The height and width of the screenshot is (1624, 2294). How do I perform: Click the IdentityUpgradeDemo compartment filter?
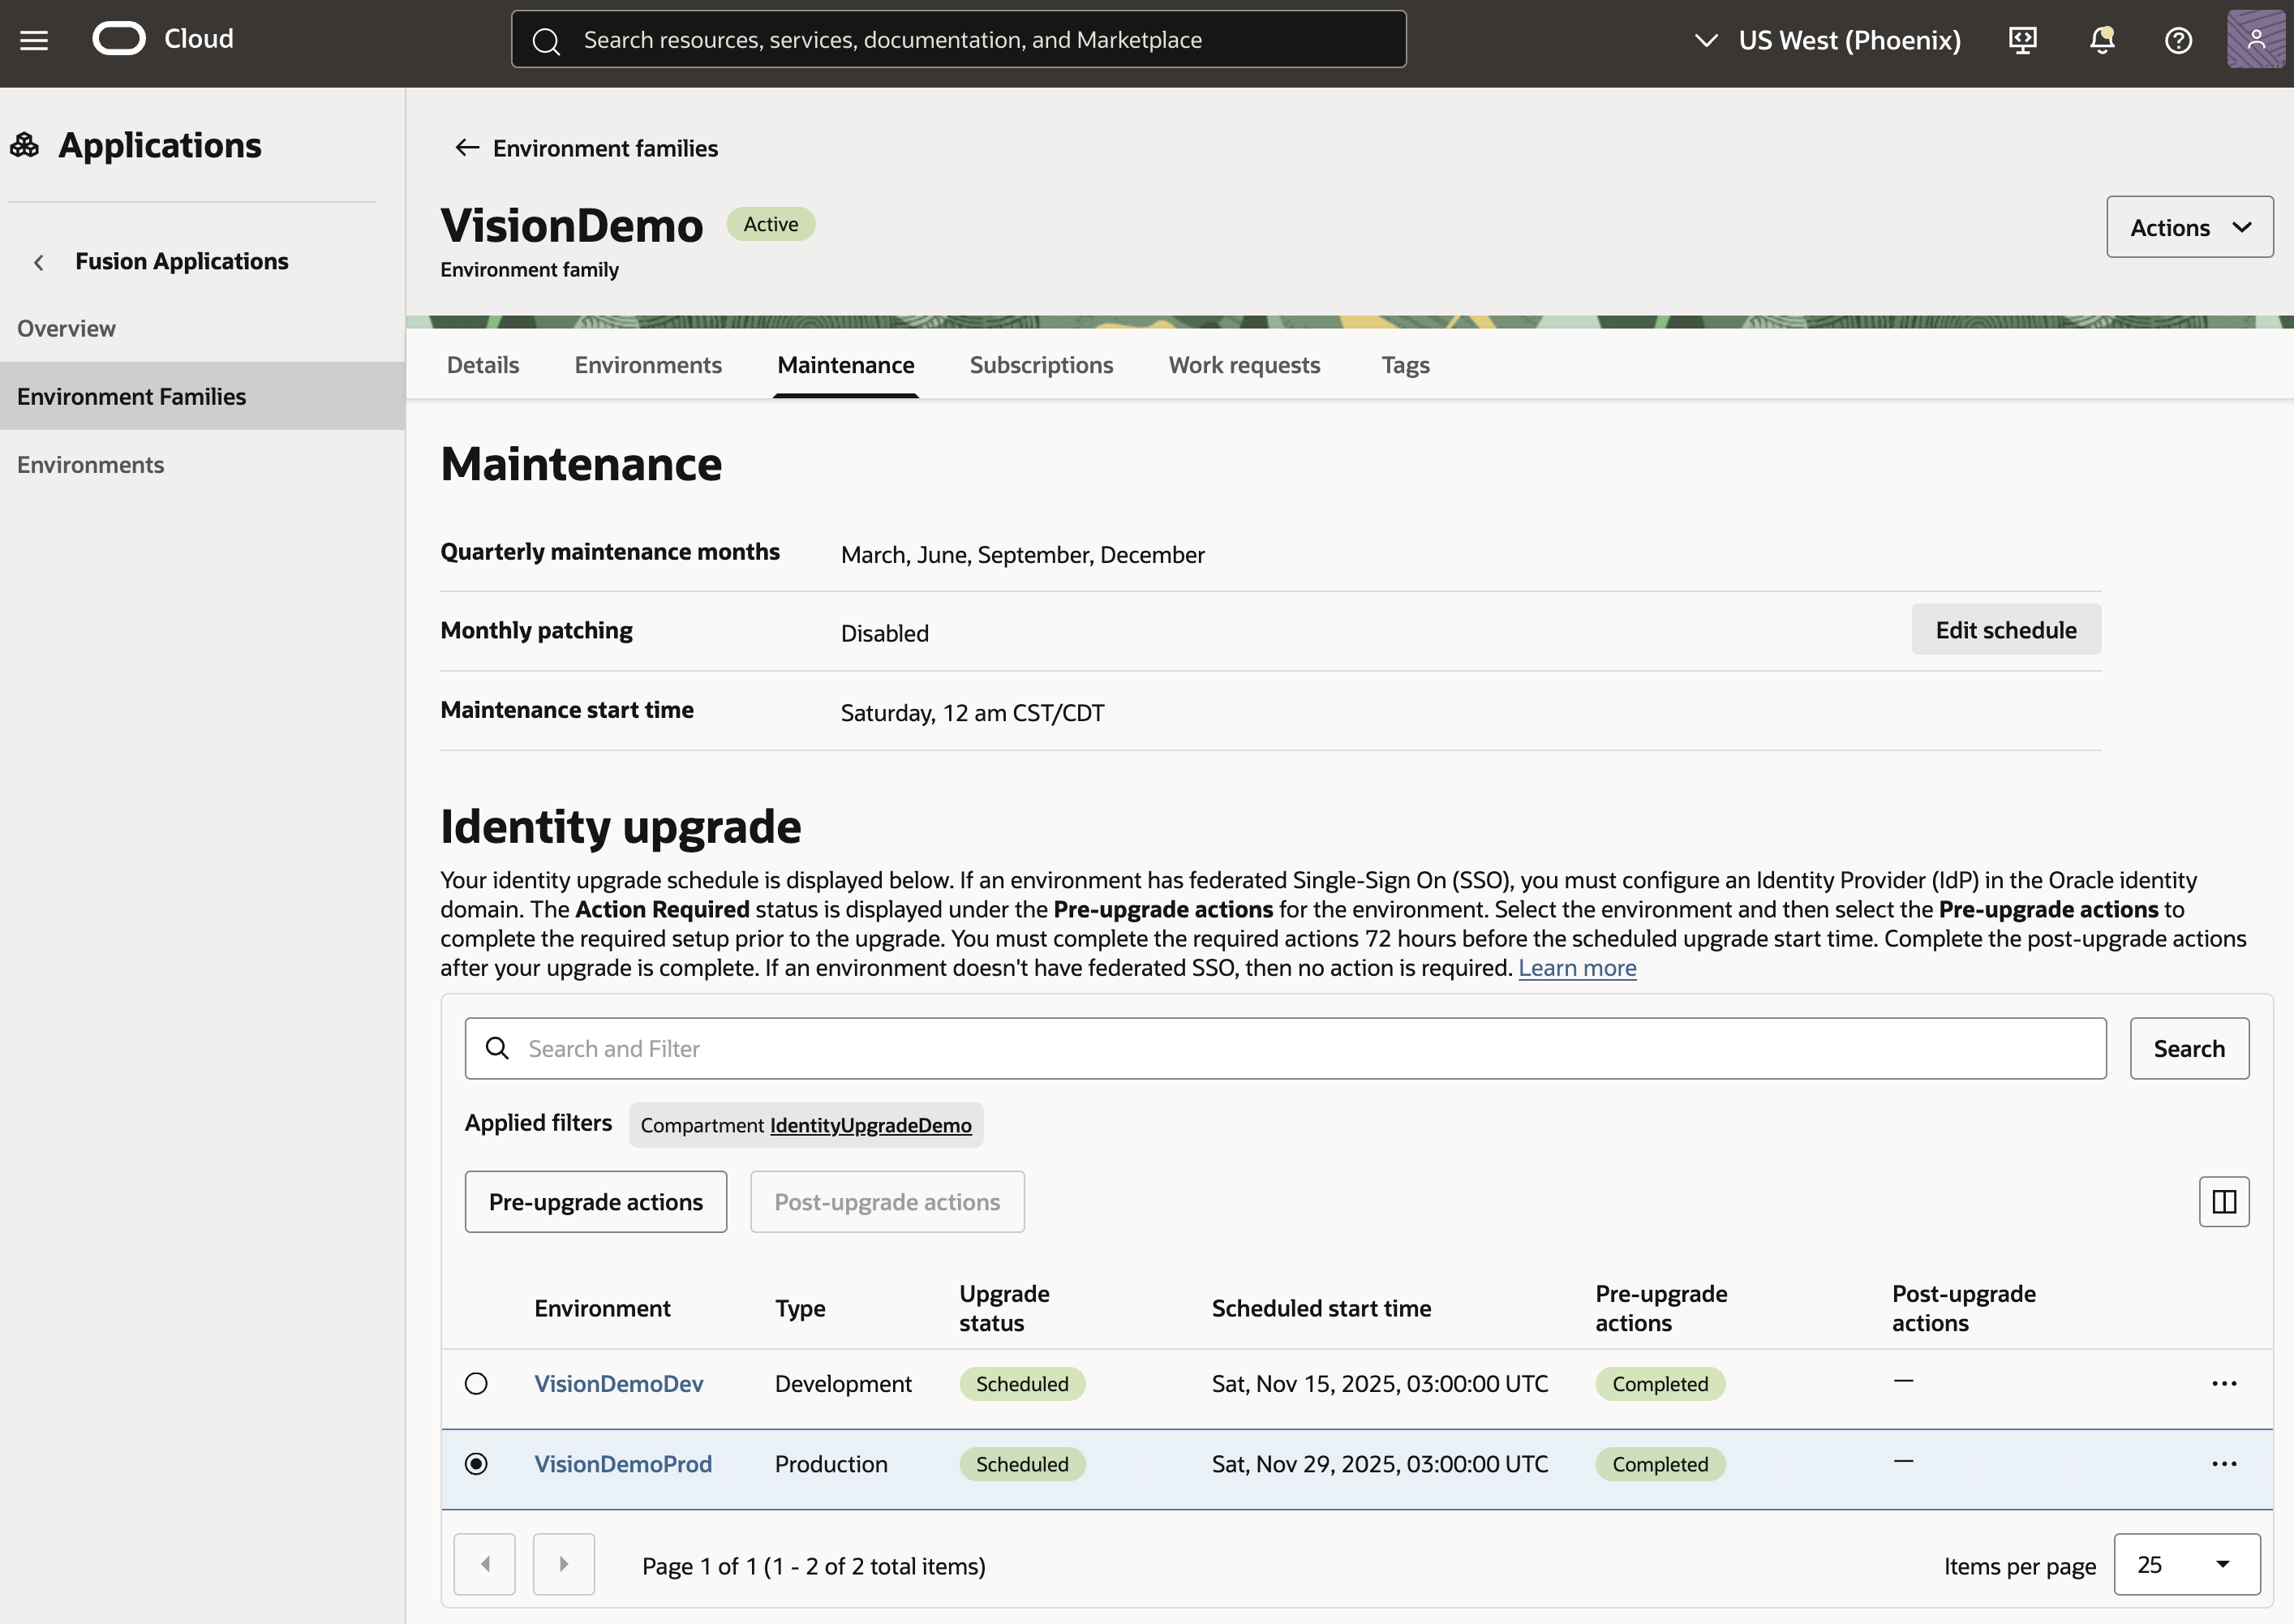870,1125
